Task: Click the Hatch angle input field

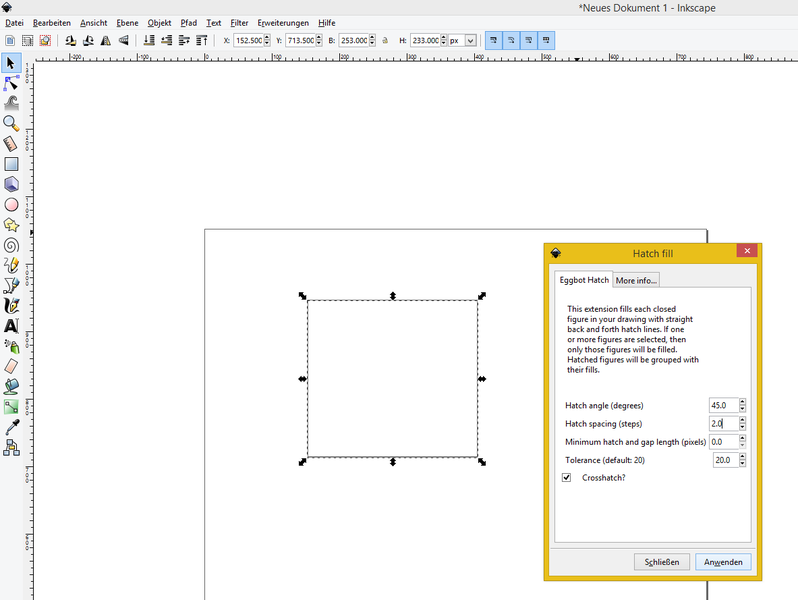Action: (x=724, y=405)
